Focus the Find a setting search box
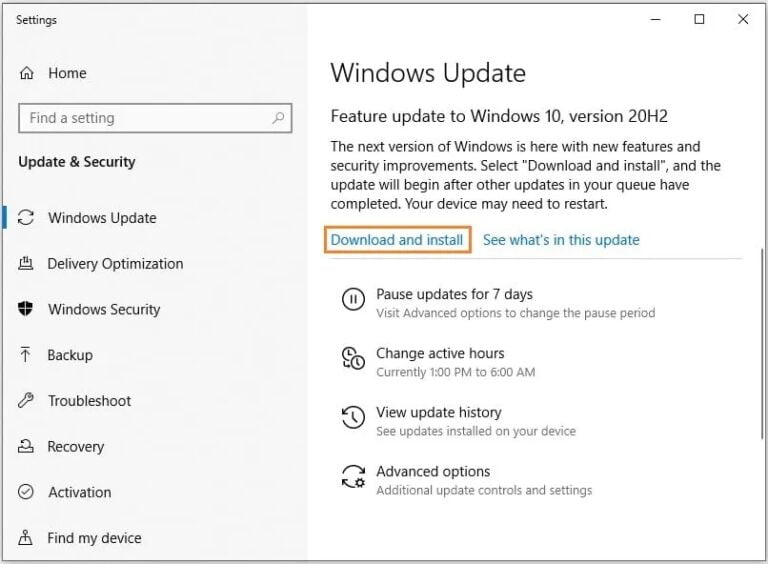The width and height of the screenshot is (768, 564). pyautogui.click(x=145, y=118)
